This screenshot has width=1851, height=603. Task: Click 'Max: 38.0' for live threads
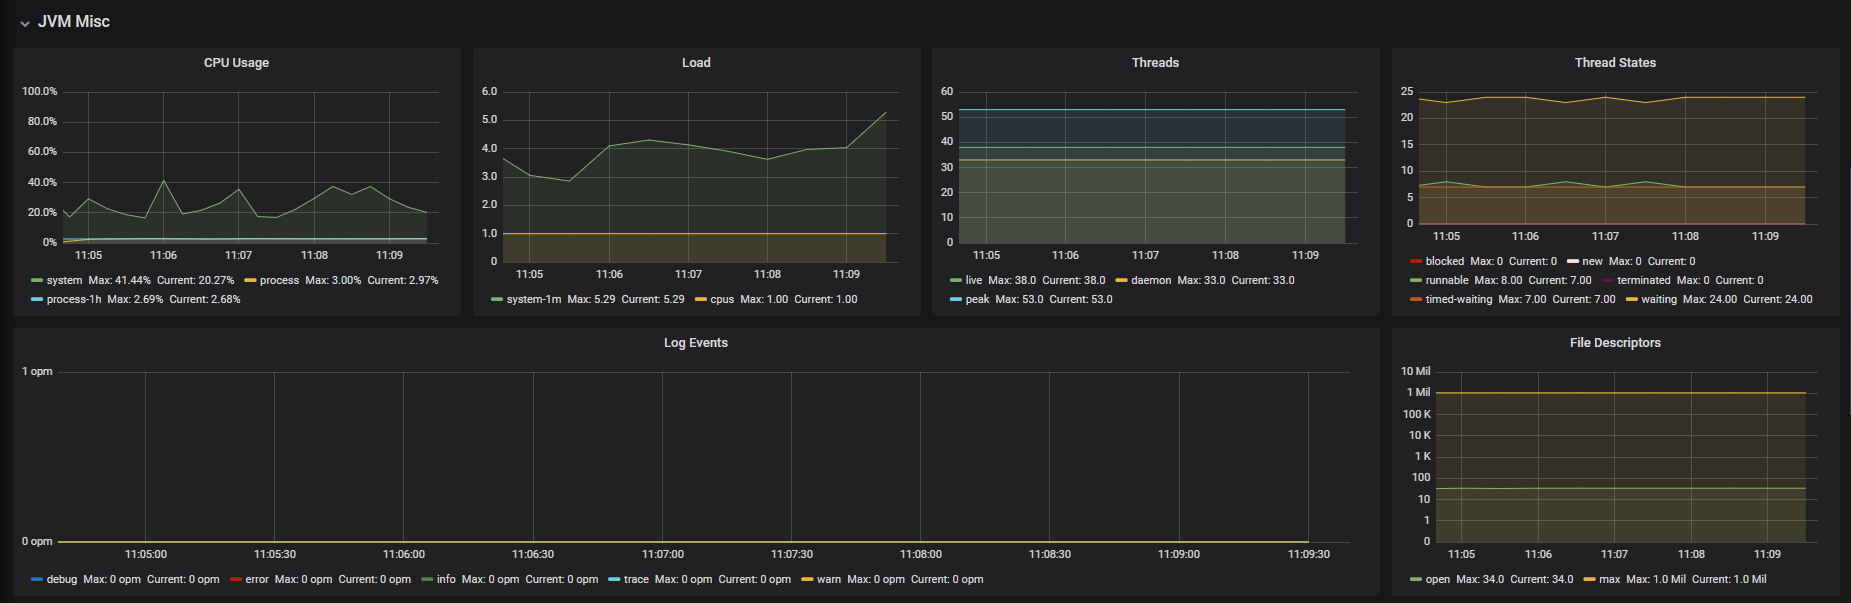tap(1012, 280)
